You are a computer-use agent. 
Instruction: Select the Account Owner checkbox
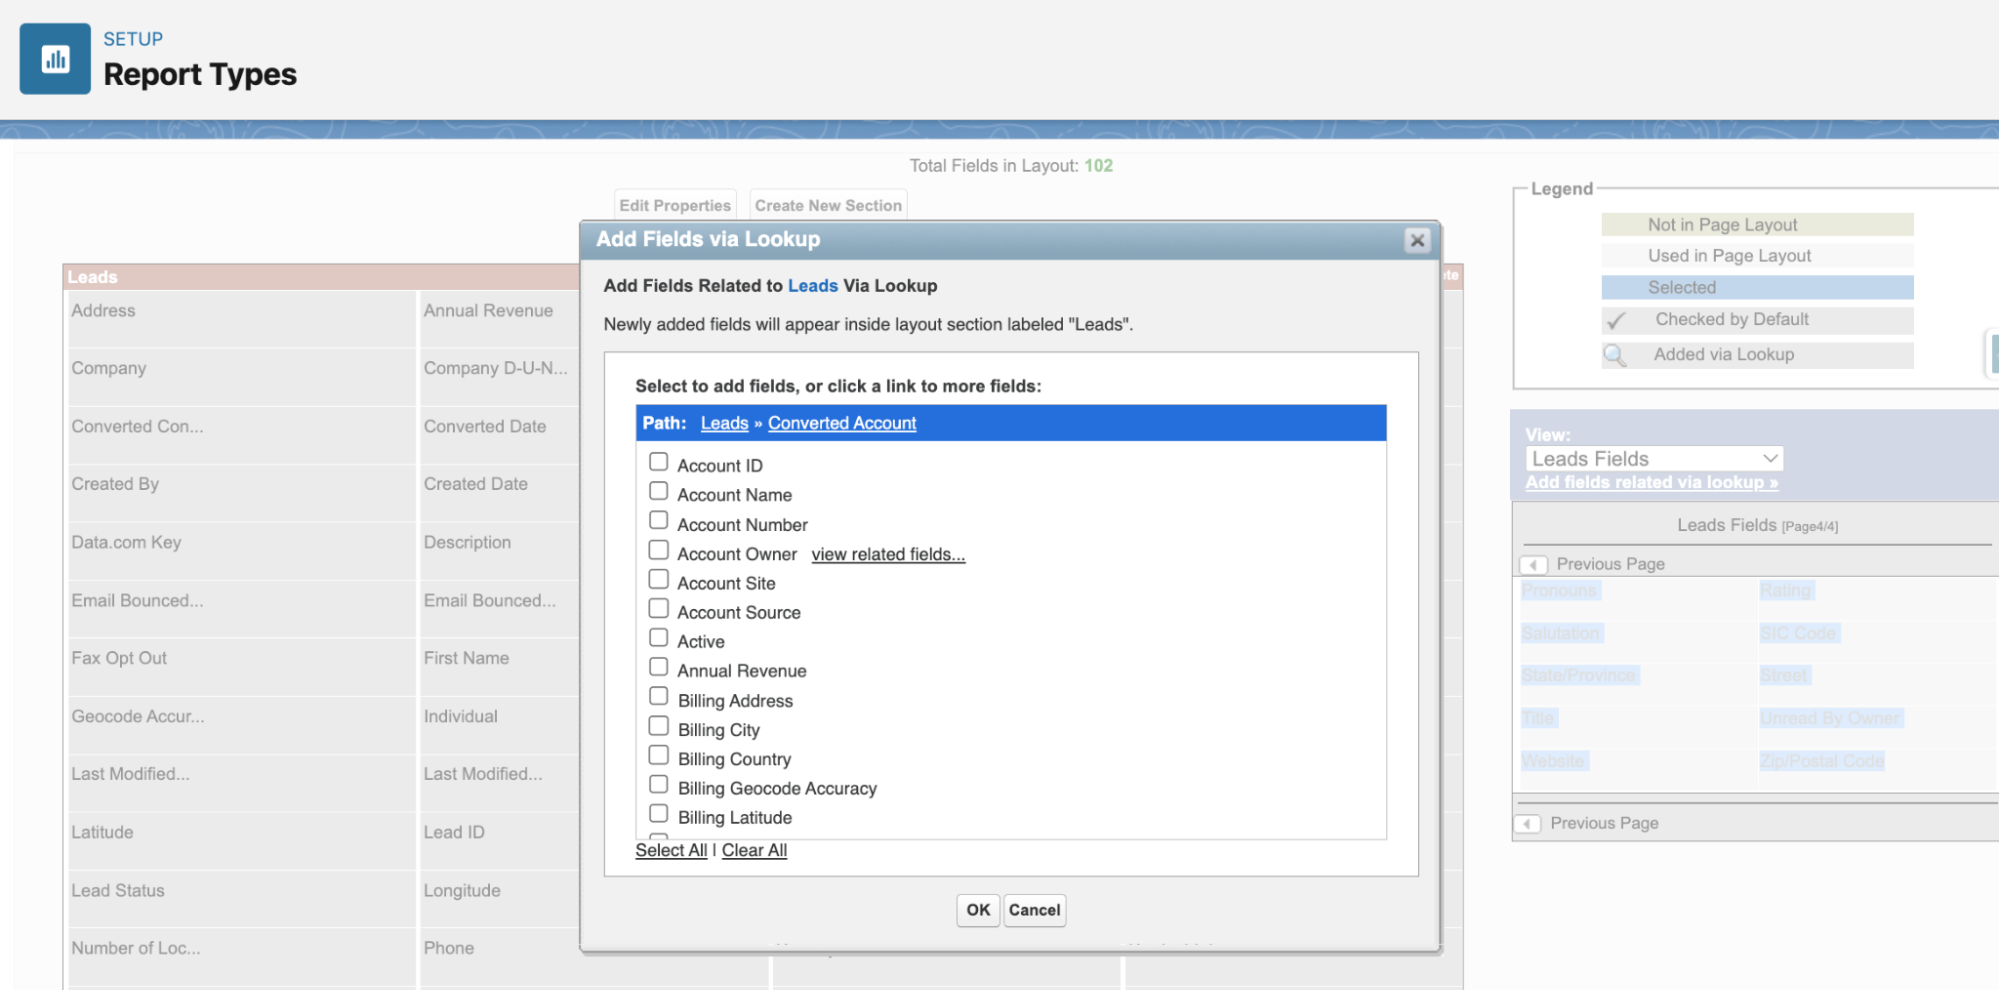tap(658, 550)
